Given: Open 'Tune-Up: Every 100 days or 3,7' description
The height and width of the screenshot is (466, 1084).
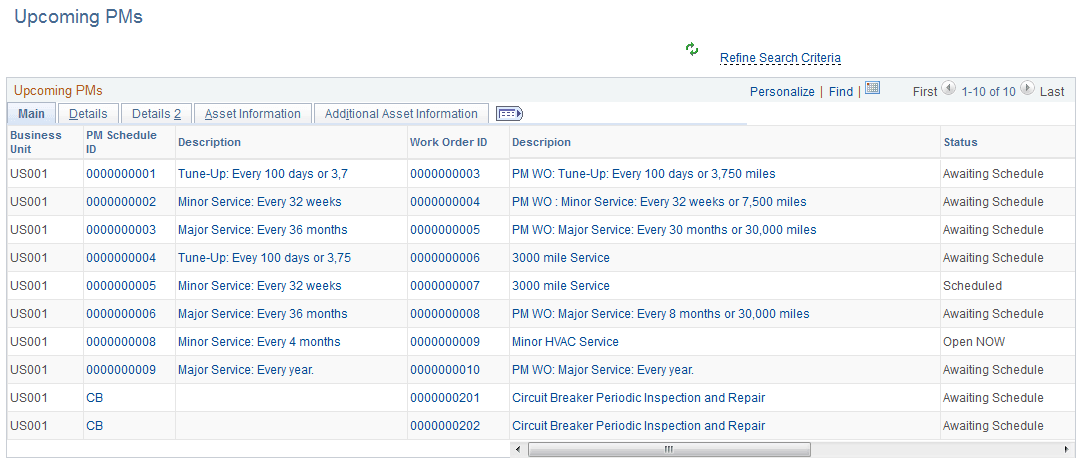Looking at the screenshot, I should [263, 174].
